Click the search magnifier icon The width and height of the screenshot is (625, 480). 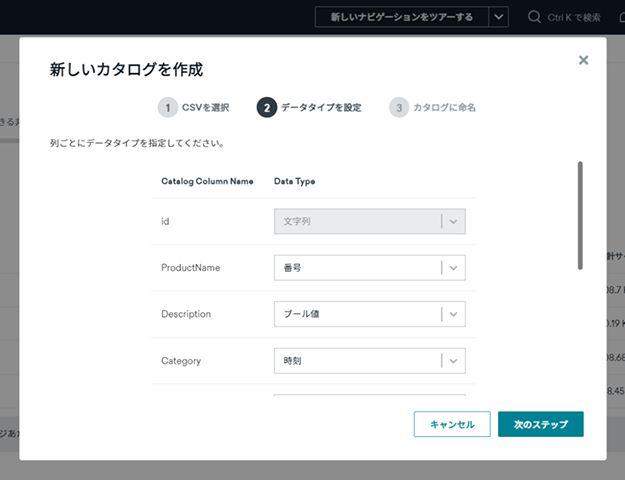pos(534,17)
